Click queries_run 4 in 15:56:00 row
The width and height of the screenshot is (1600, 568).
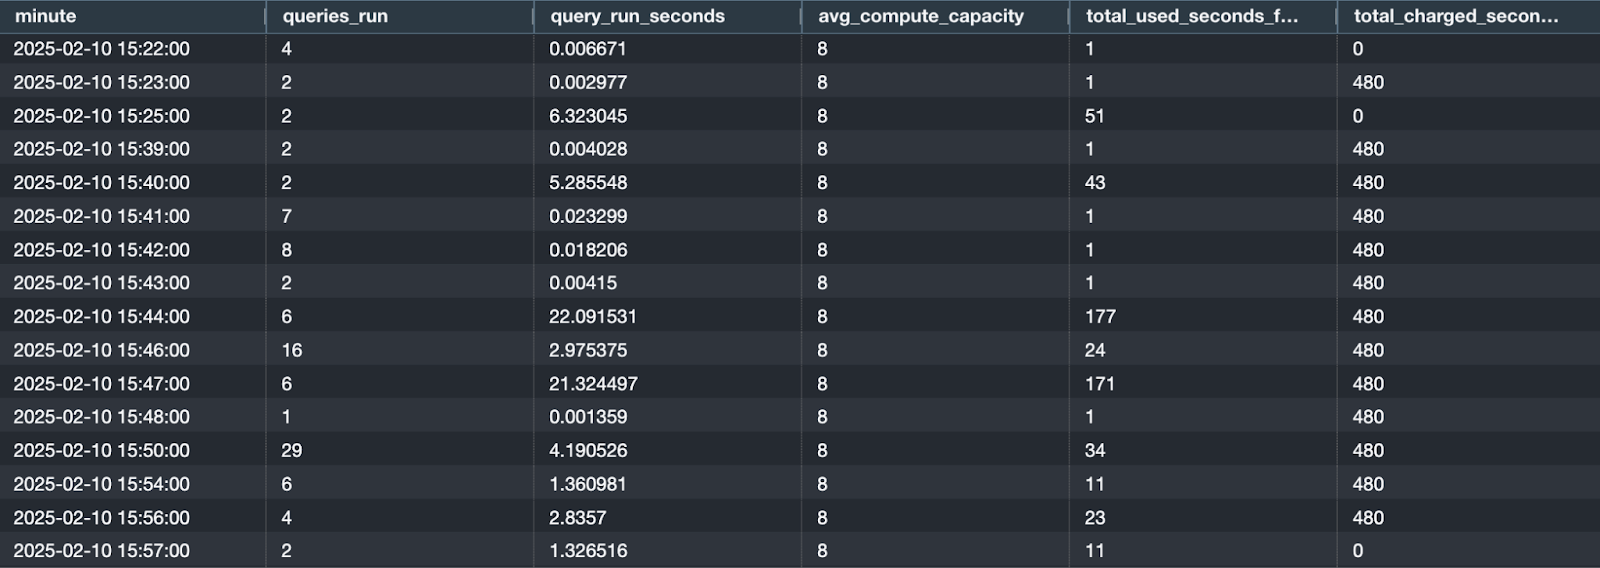[287, 518]
